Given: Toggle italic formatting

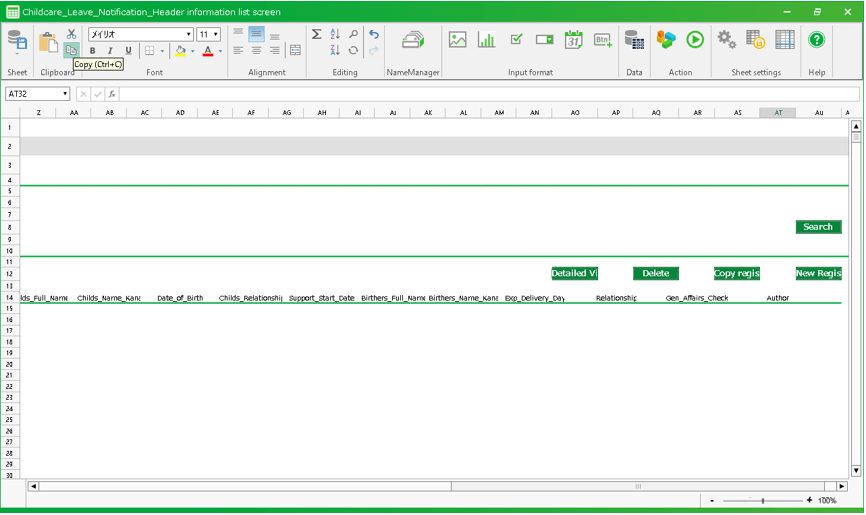Looking at the screenshot, I should pos(110,51).
